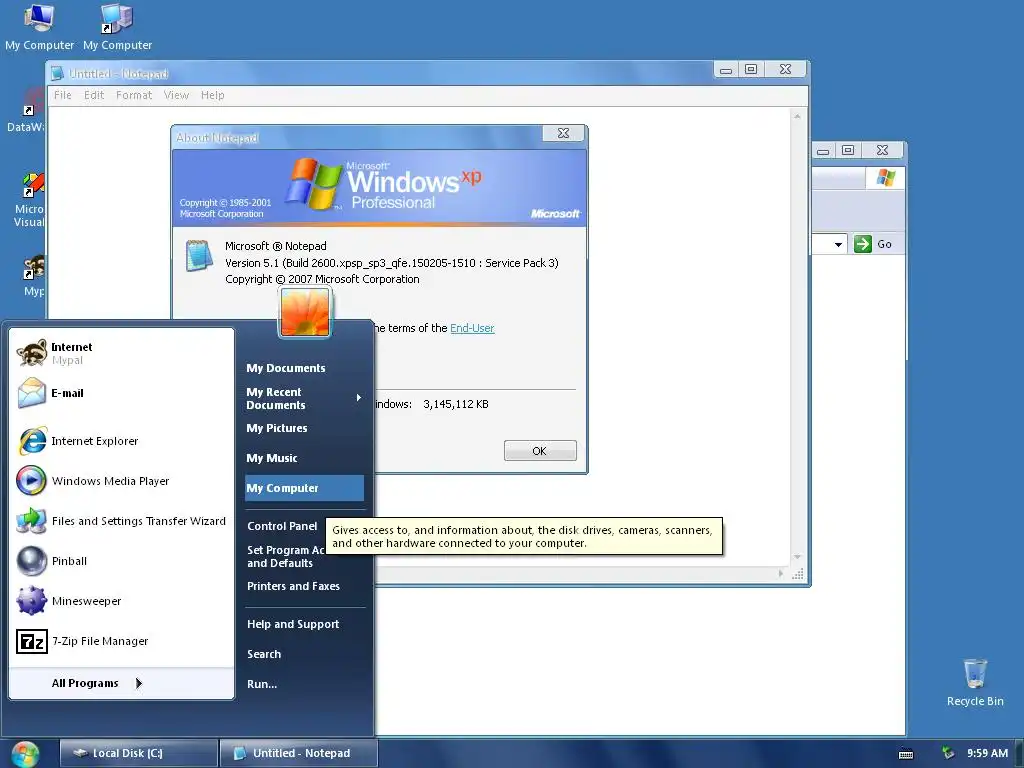Screen dimensions: 1024x768
Task: Open the End-User license link
Action: click(x=472, y=328)
